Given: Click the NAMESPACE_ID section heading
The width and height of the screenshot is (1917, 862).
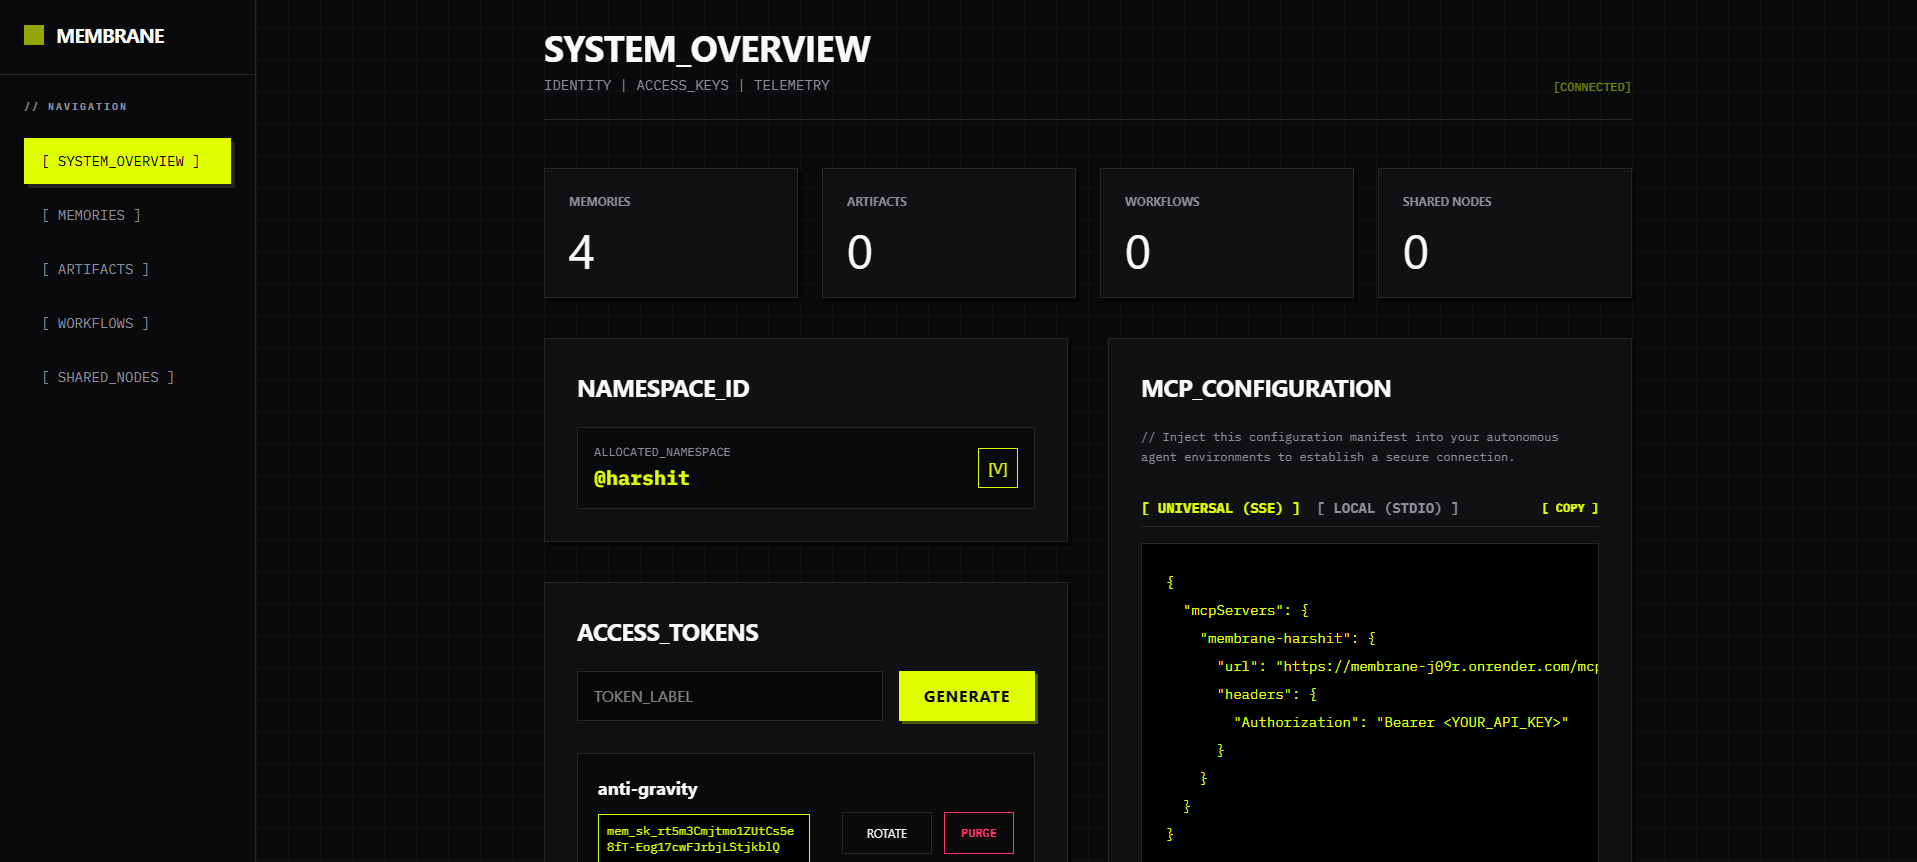Looking at the screenshot, I should [663, 388].
